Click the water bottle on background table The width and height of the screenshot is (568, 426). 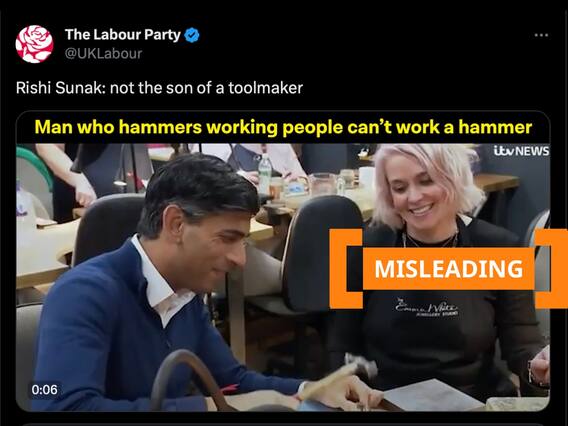(265, 174)
